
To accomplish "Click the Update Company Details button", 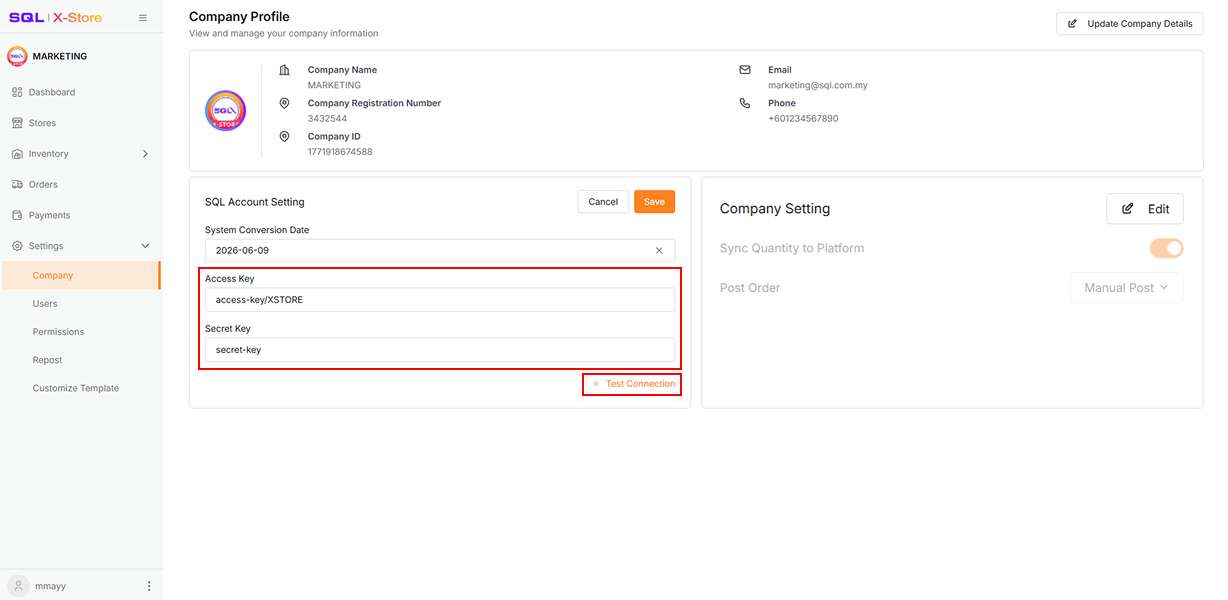I will pos(1130,24).
